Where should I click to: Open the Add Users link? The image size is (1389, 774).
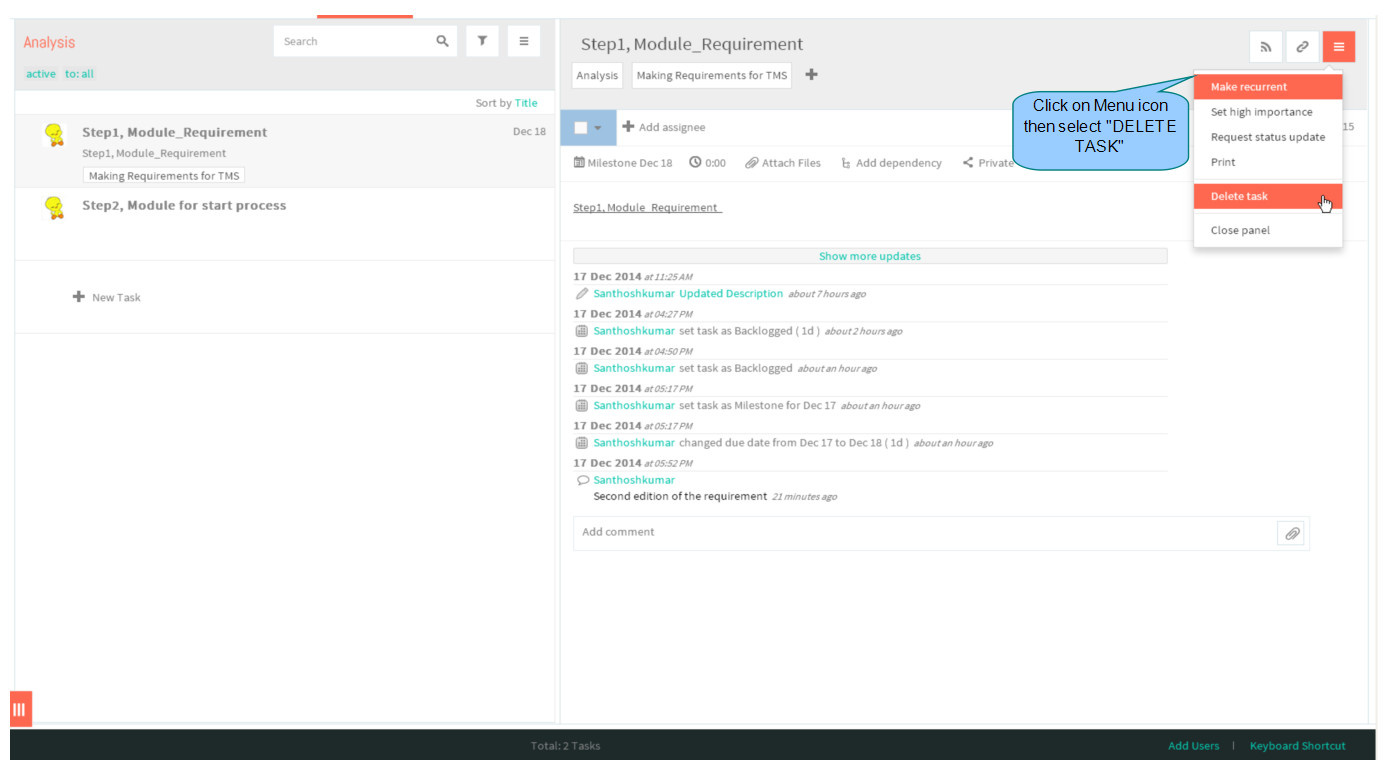[1194, 746]
